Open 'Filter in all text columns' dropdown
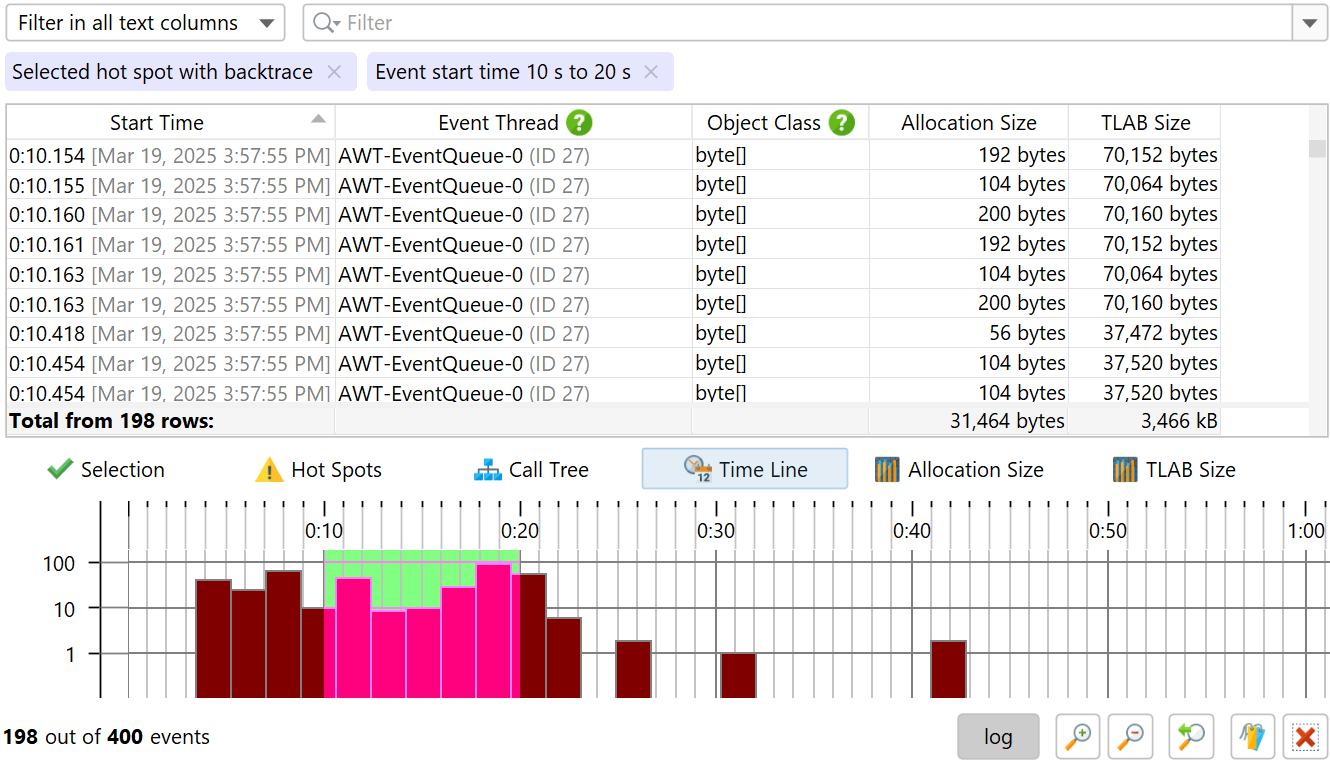The image size is (1330, 763). pos(145,23)
